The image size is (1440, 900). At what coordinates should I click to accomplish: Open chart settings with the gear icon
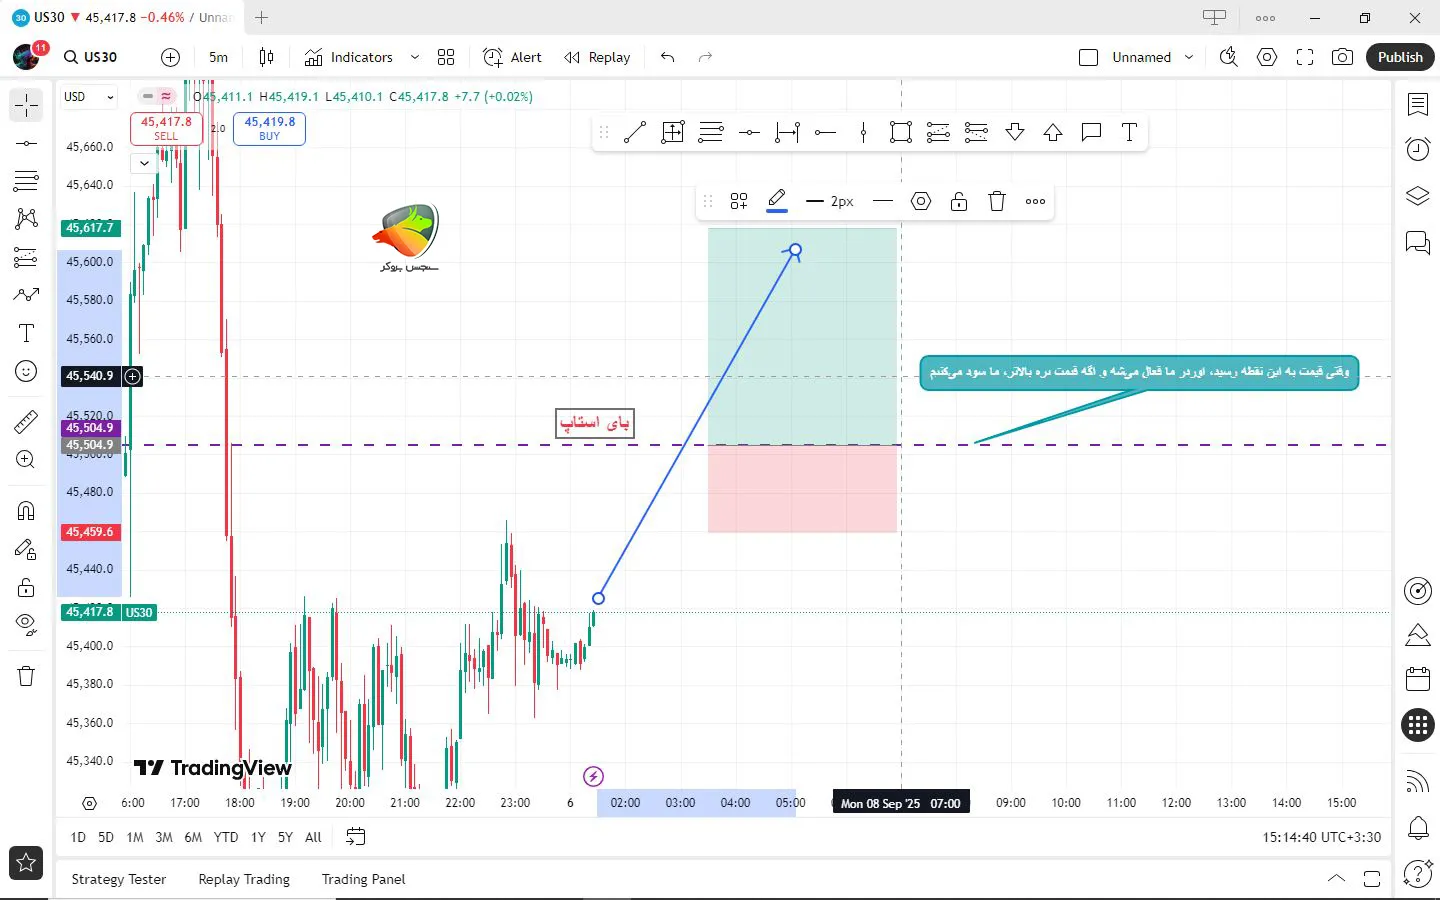(1267, 57)
